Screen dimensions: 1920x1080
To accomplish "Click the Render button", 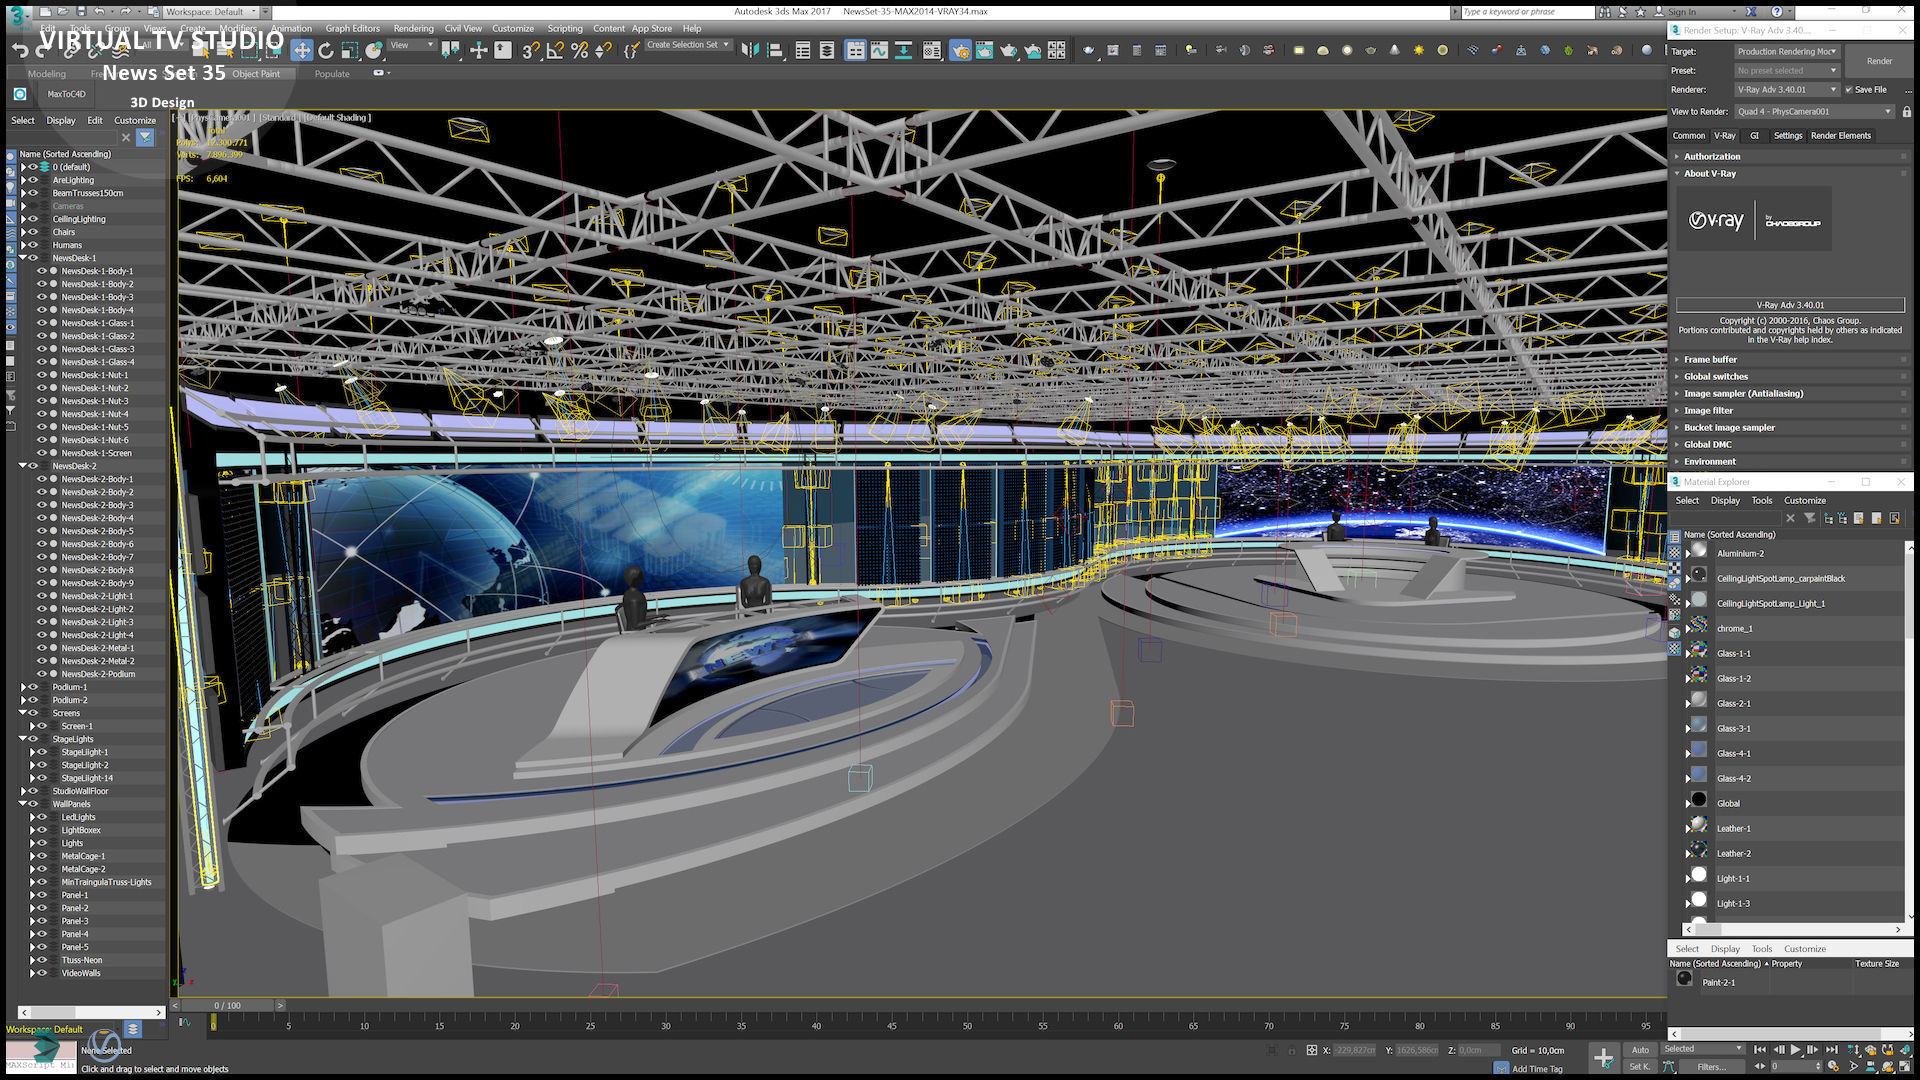I will [x=1879, y=61].
